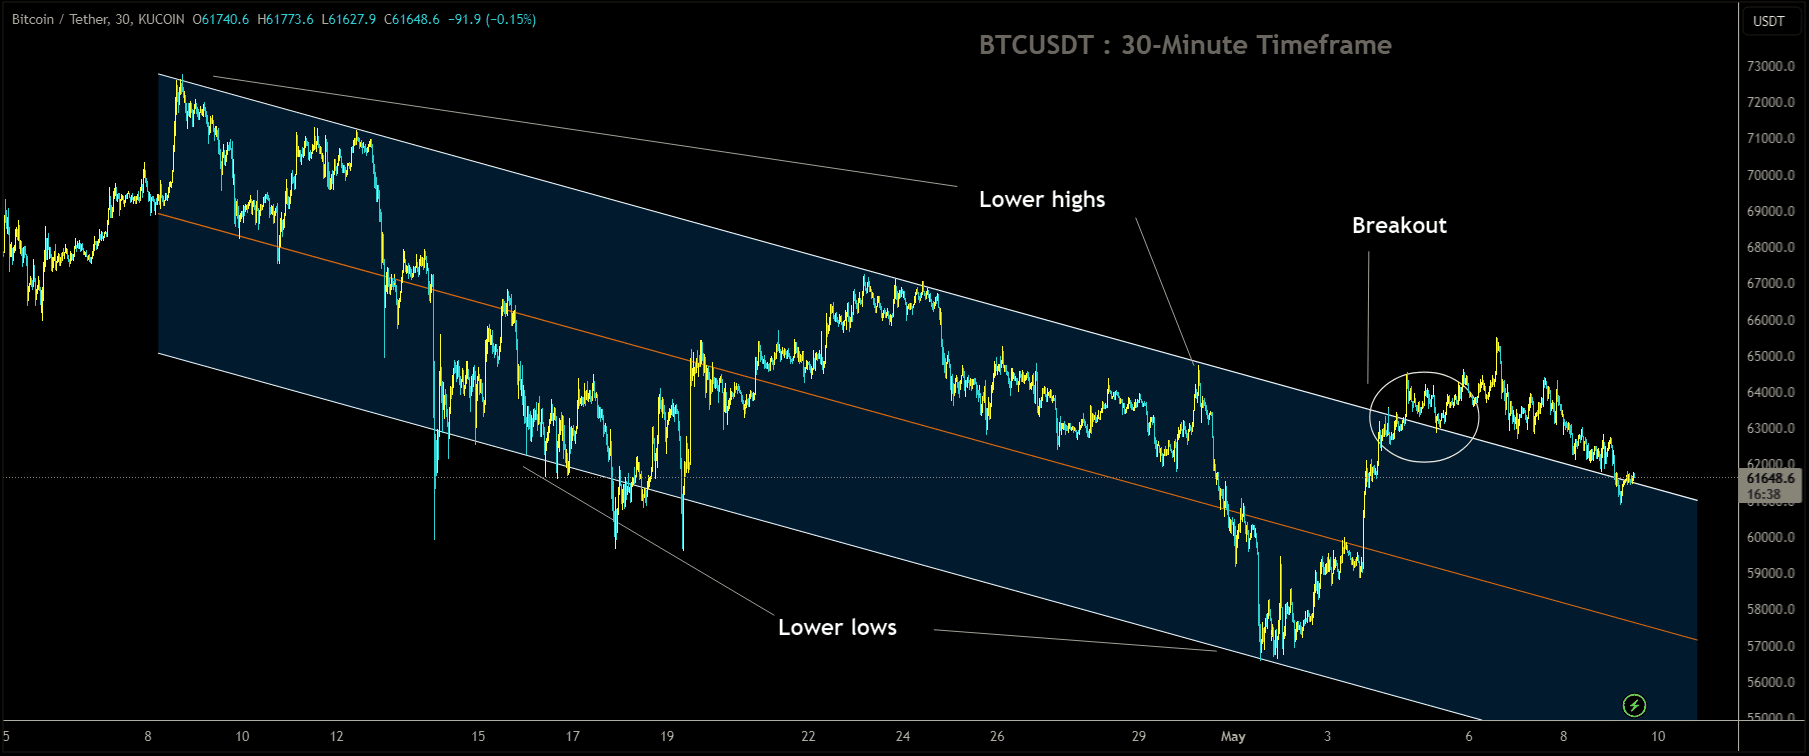Click the 'May' label on time axis
Viewport: 1809px width, 756px height.
[1233, 736]
